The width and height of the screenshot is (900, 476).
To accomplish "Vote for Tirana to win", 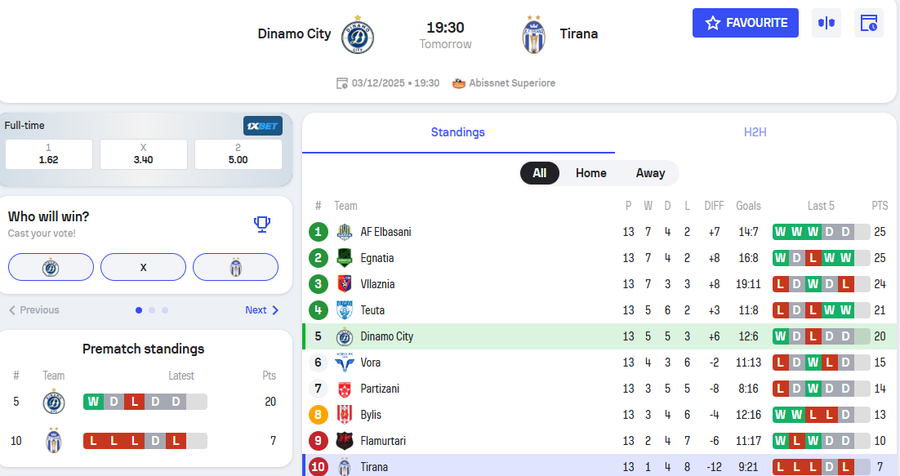I will coord(235,267).
